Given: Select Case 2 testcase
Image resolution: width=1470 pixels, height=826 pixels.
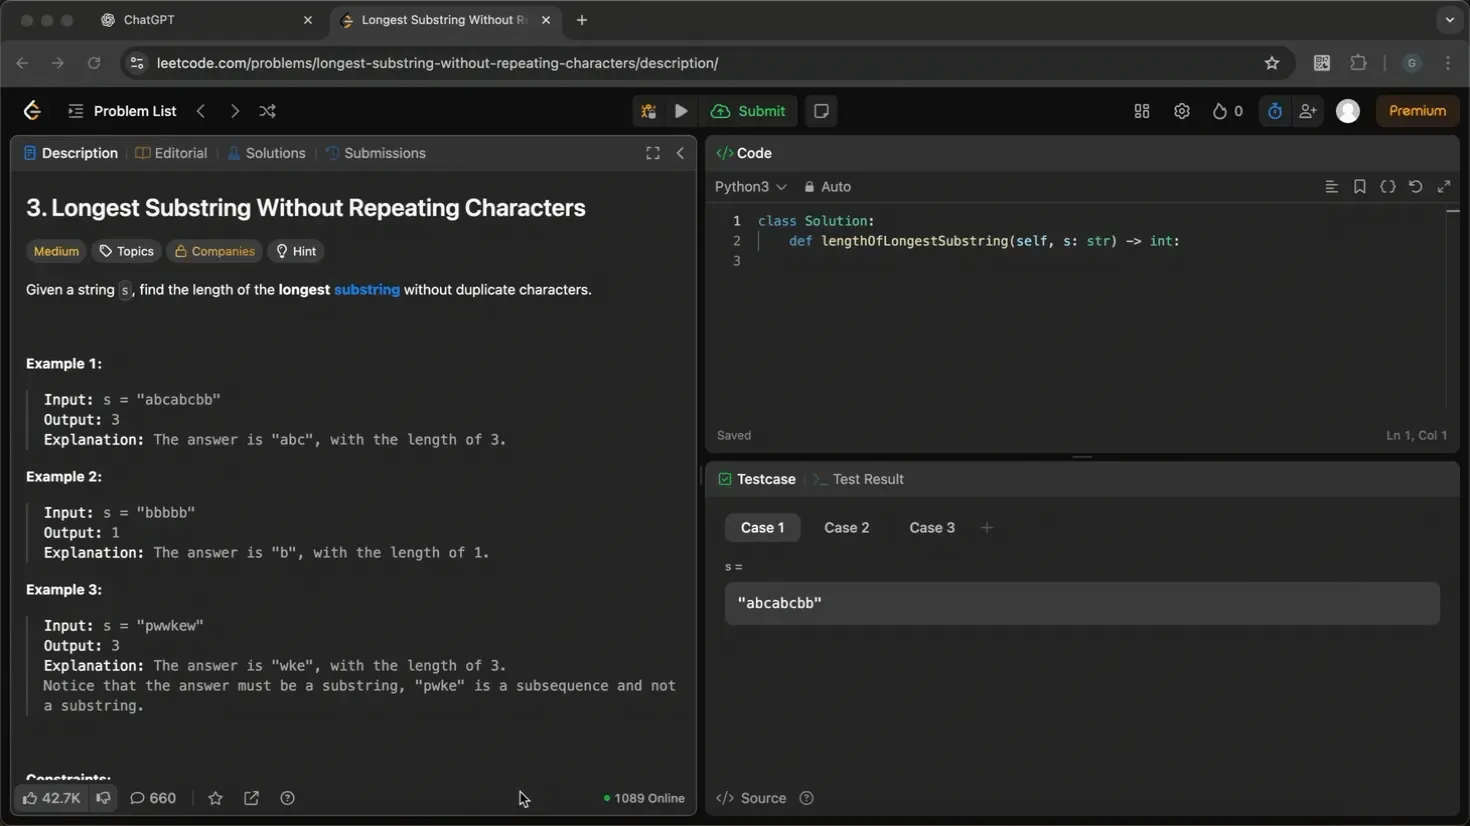Looking at the screenshot, I should (846, 528).
